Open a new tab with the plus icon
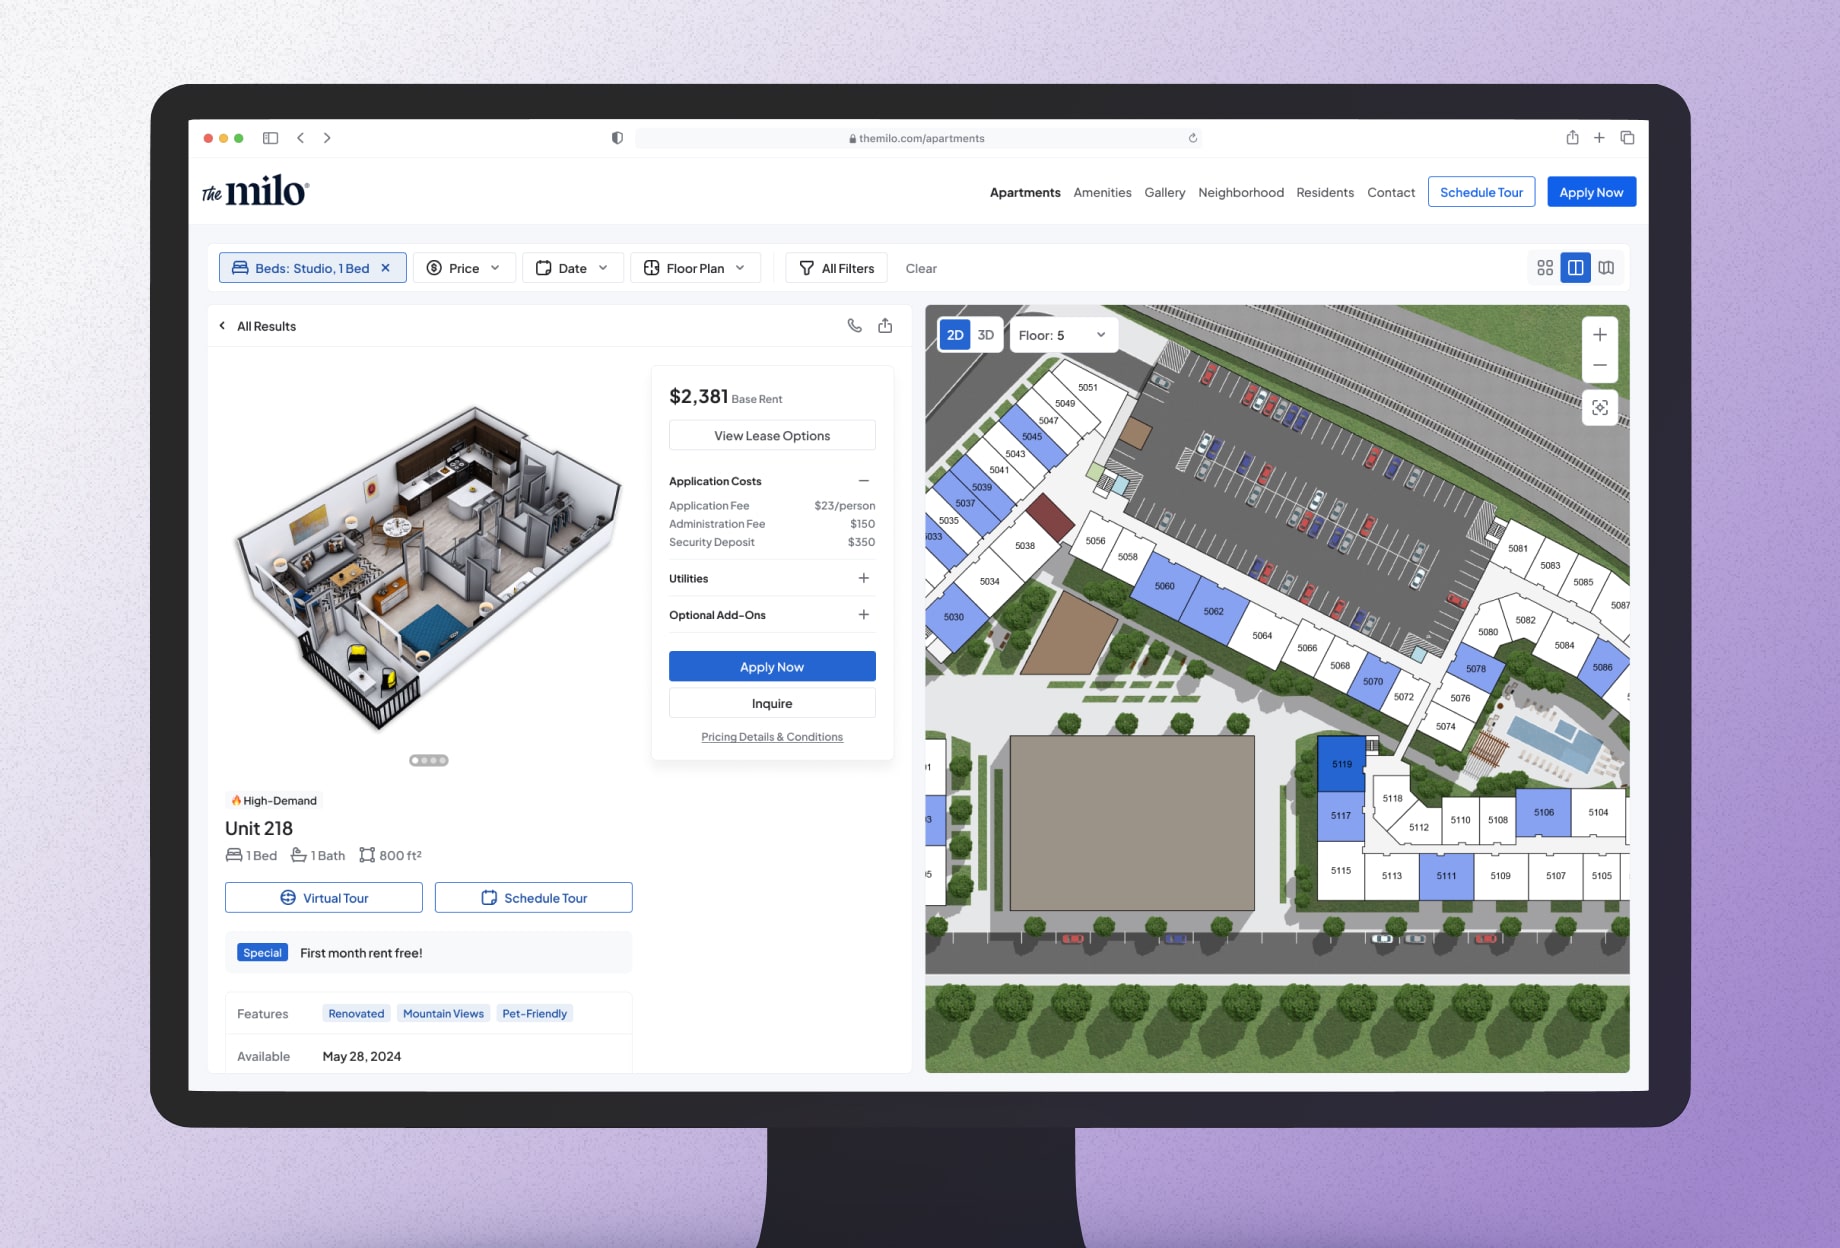This screenshot has width=1840, height=1248. tap(1599, 138)
